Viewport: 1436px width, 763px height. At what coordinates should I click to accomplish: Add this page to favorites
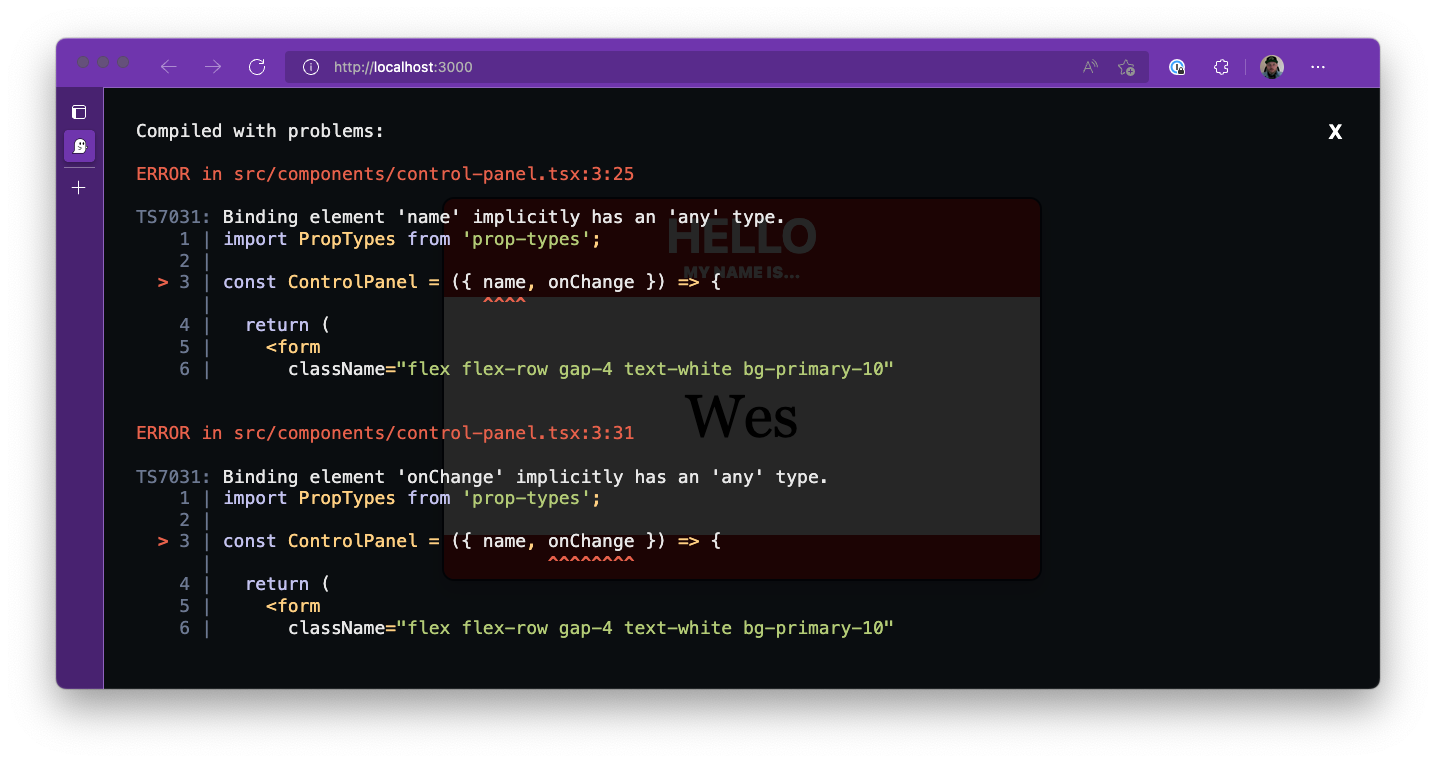pos(1126,67)
